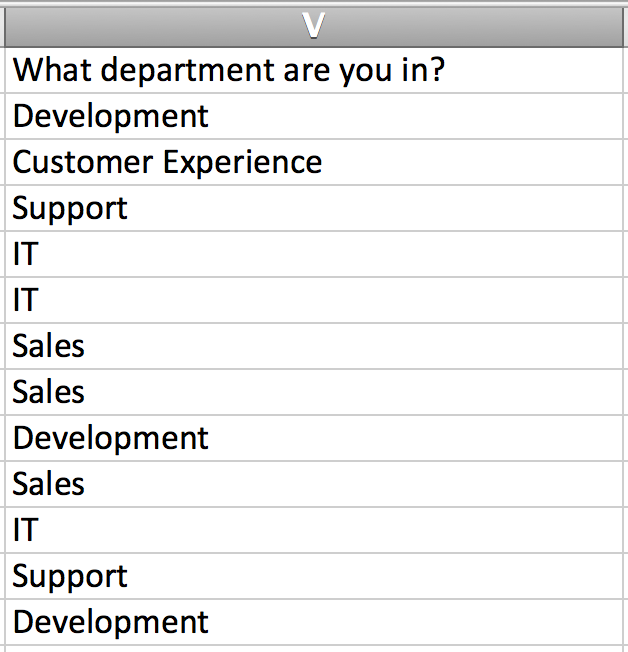
Task: Click the IT cell directly below Support
Action: 25,255
